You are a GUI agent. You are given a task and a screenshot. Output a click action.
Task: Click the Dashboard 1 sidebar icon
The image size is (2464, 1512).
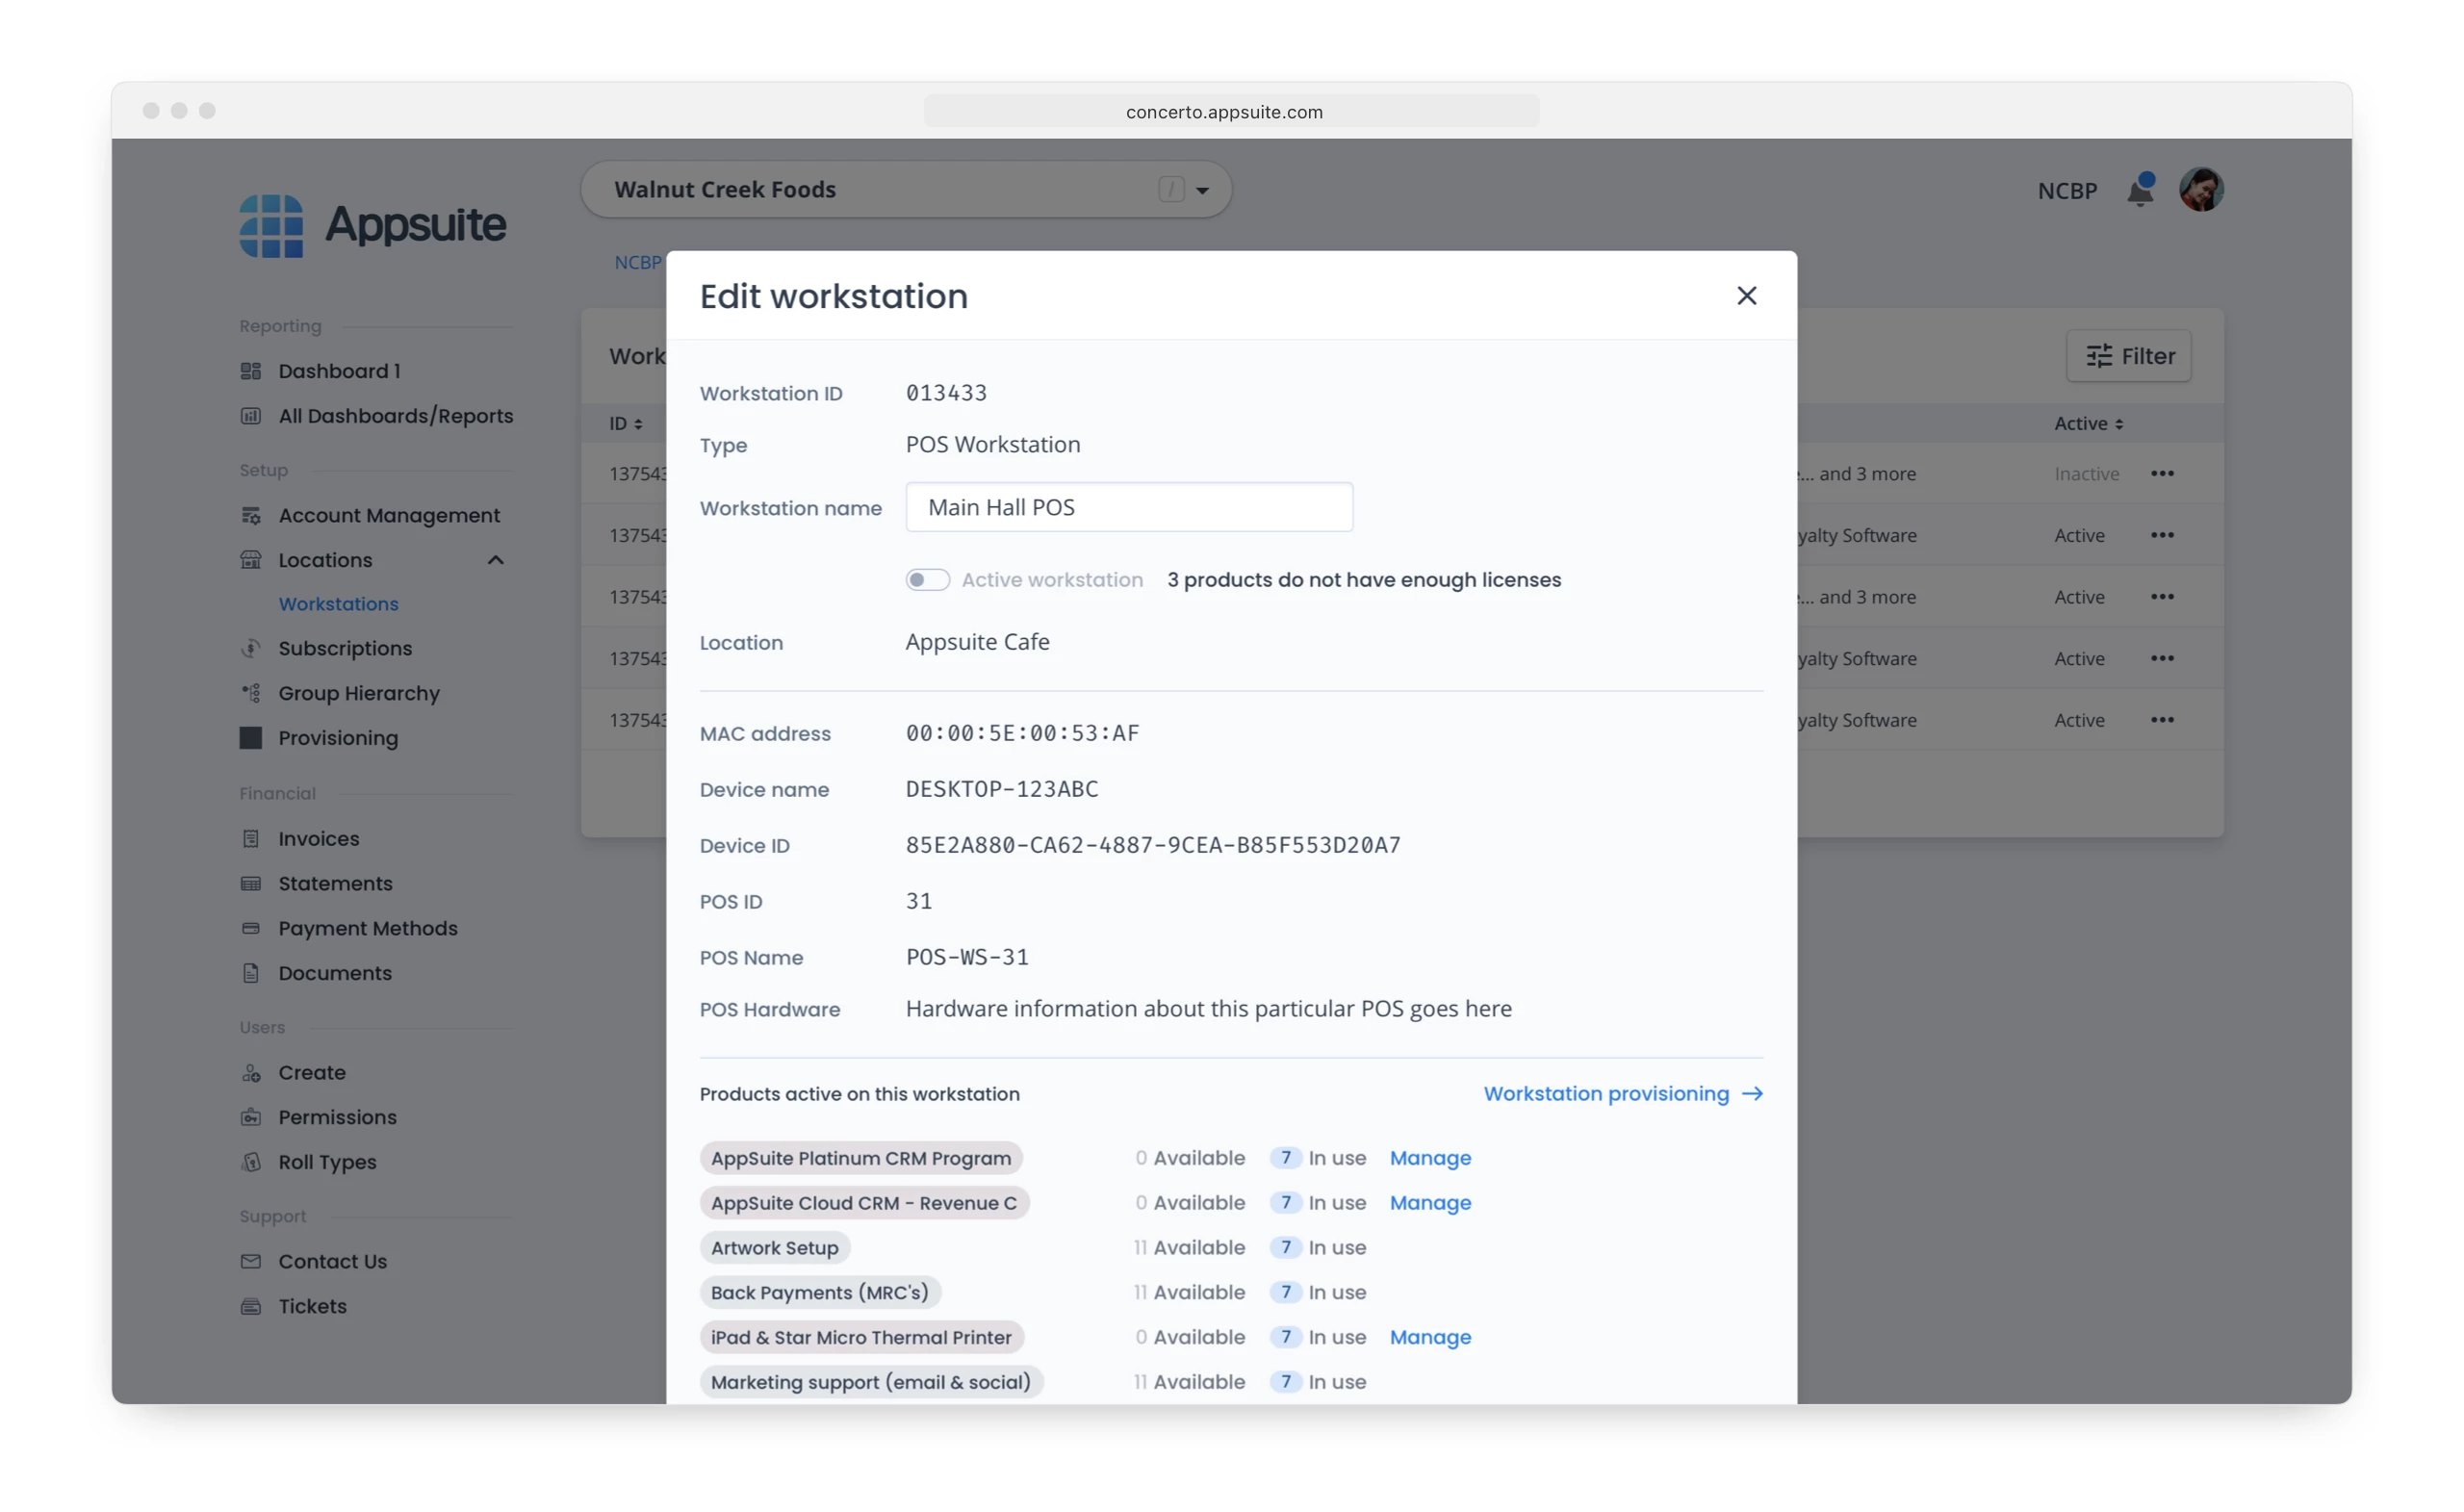coord(251,371)
